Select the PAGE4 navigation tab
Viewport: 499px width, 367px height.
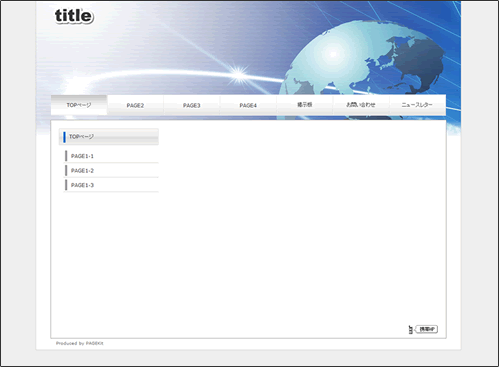point(248,105)
